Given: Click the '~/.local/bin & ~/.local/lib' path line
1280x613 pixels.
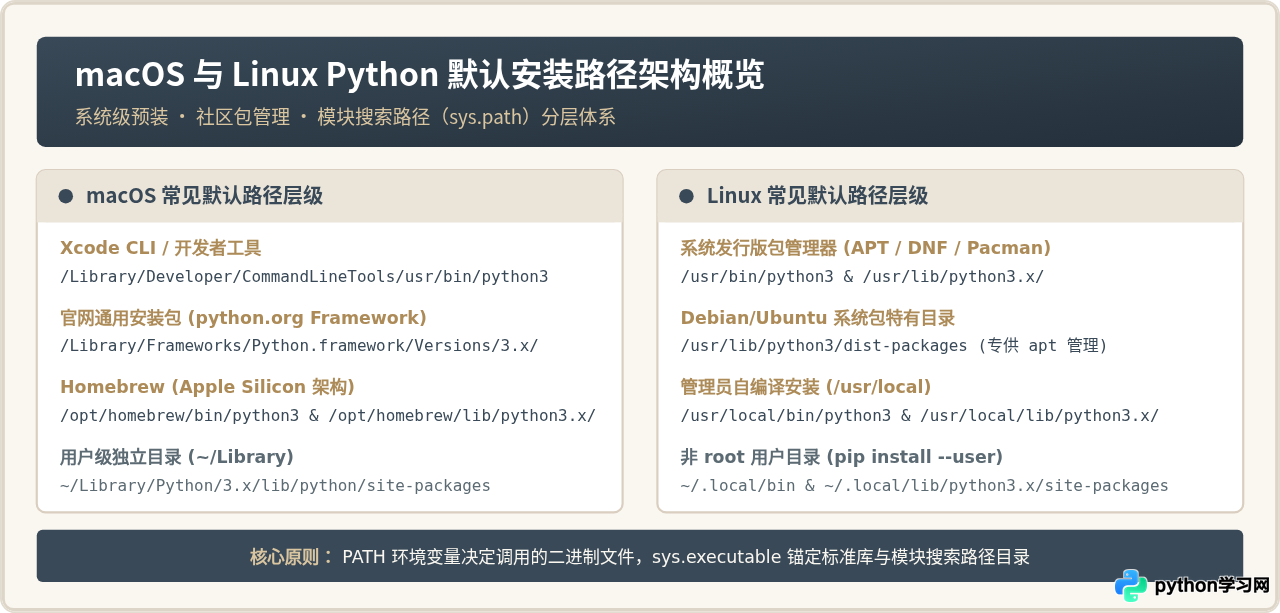Looking at the screenshot, I should 924,486.
